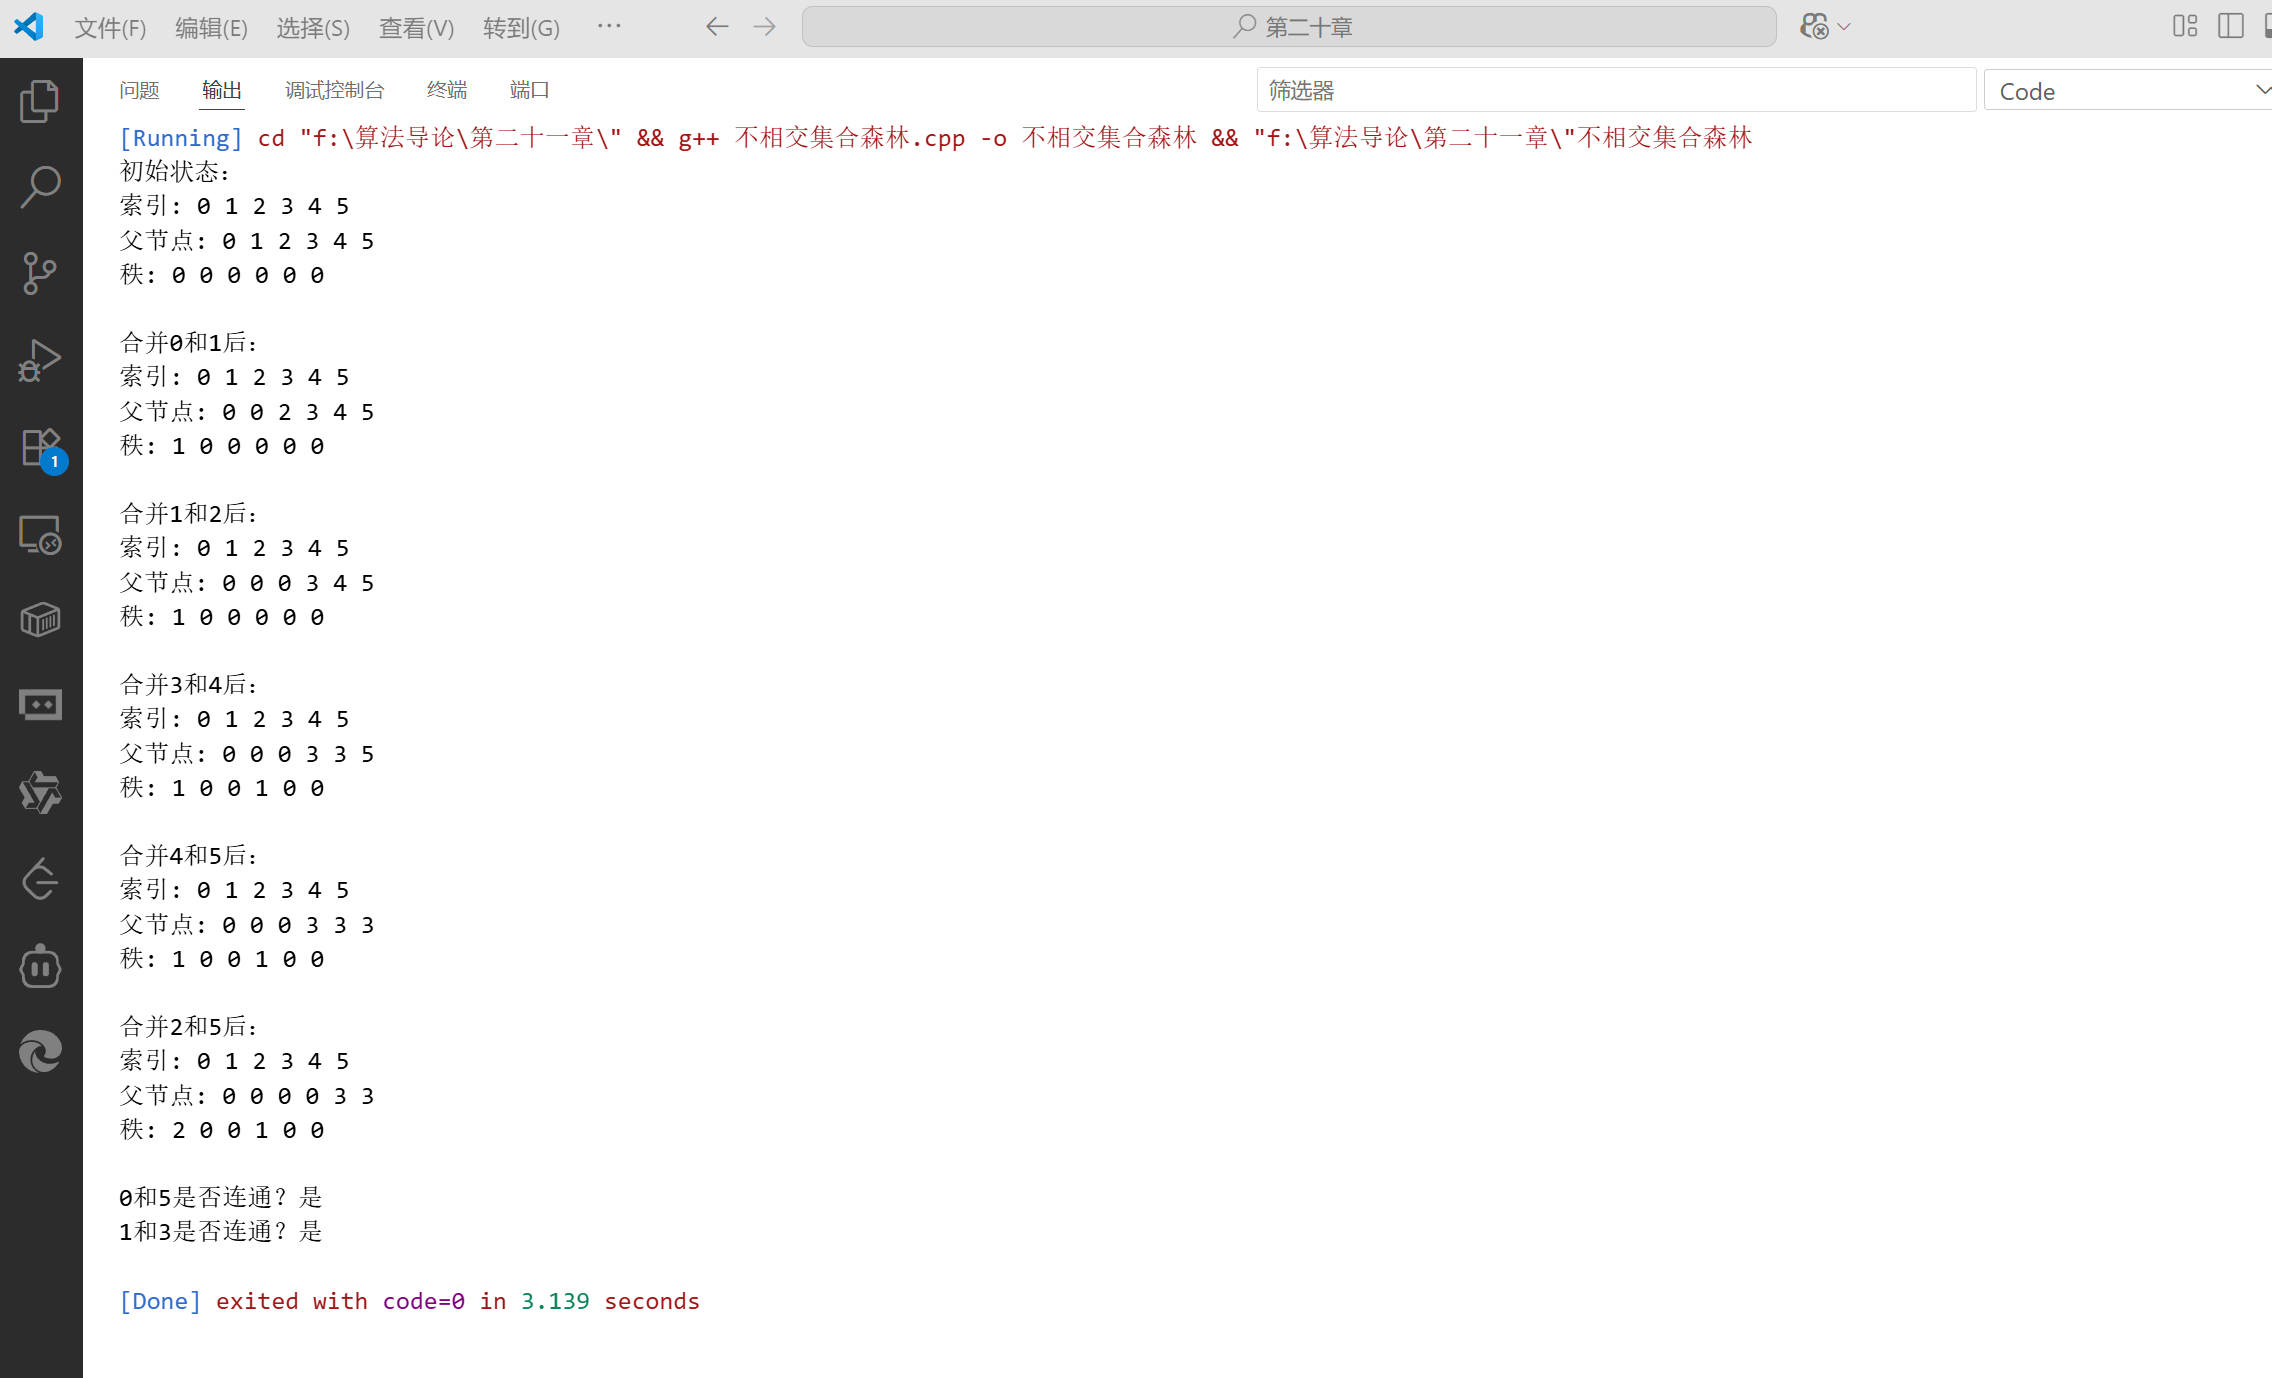Click the 第二十章 command center search box

[x=1289, y=27]
